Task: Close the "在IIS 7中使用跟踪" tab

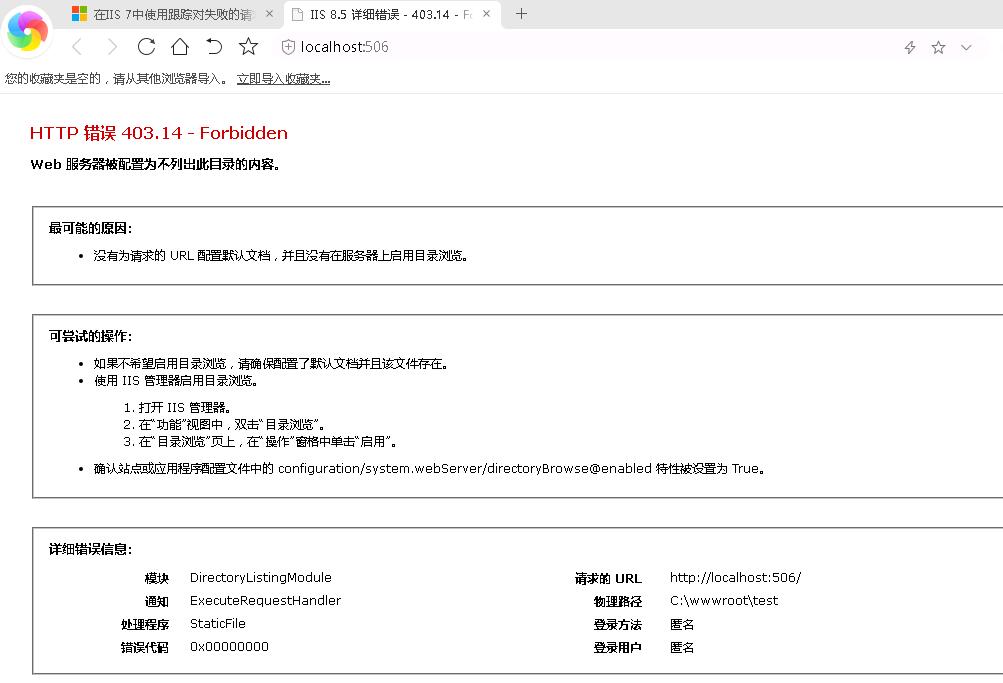Action: 269,14
